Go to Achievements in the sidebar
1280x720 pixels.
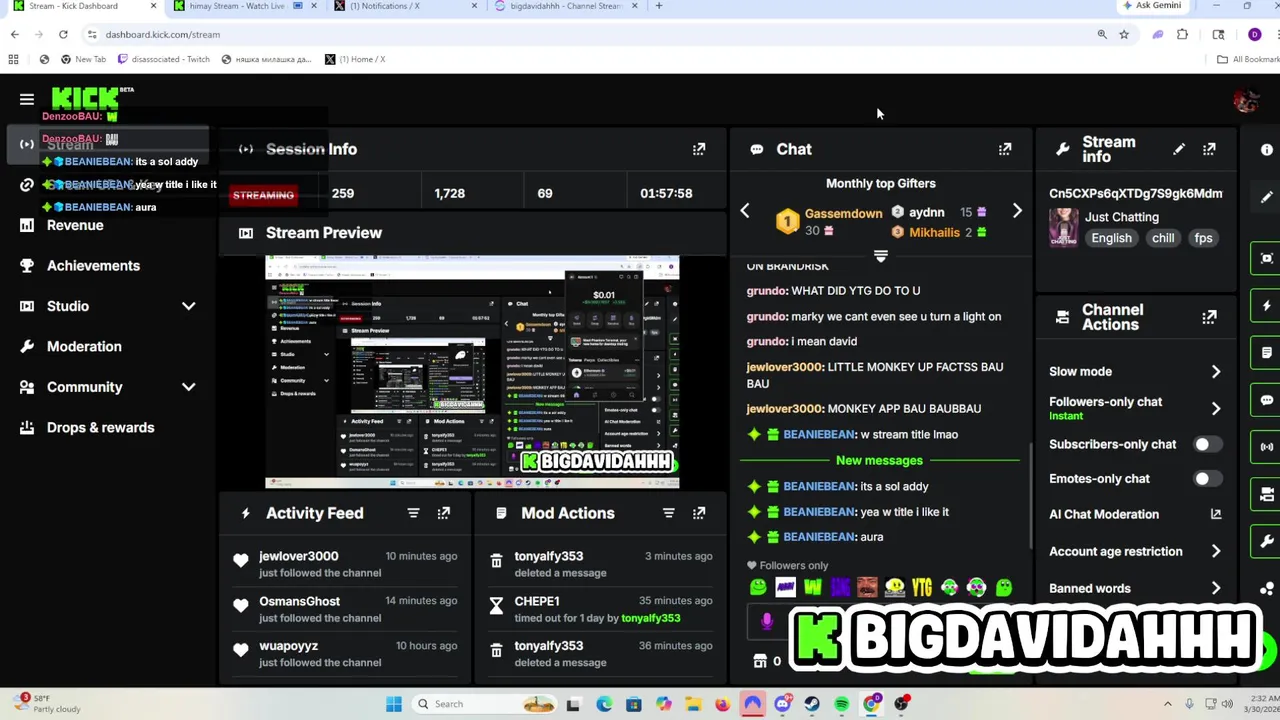[x=93, y=266]
